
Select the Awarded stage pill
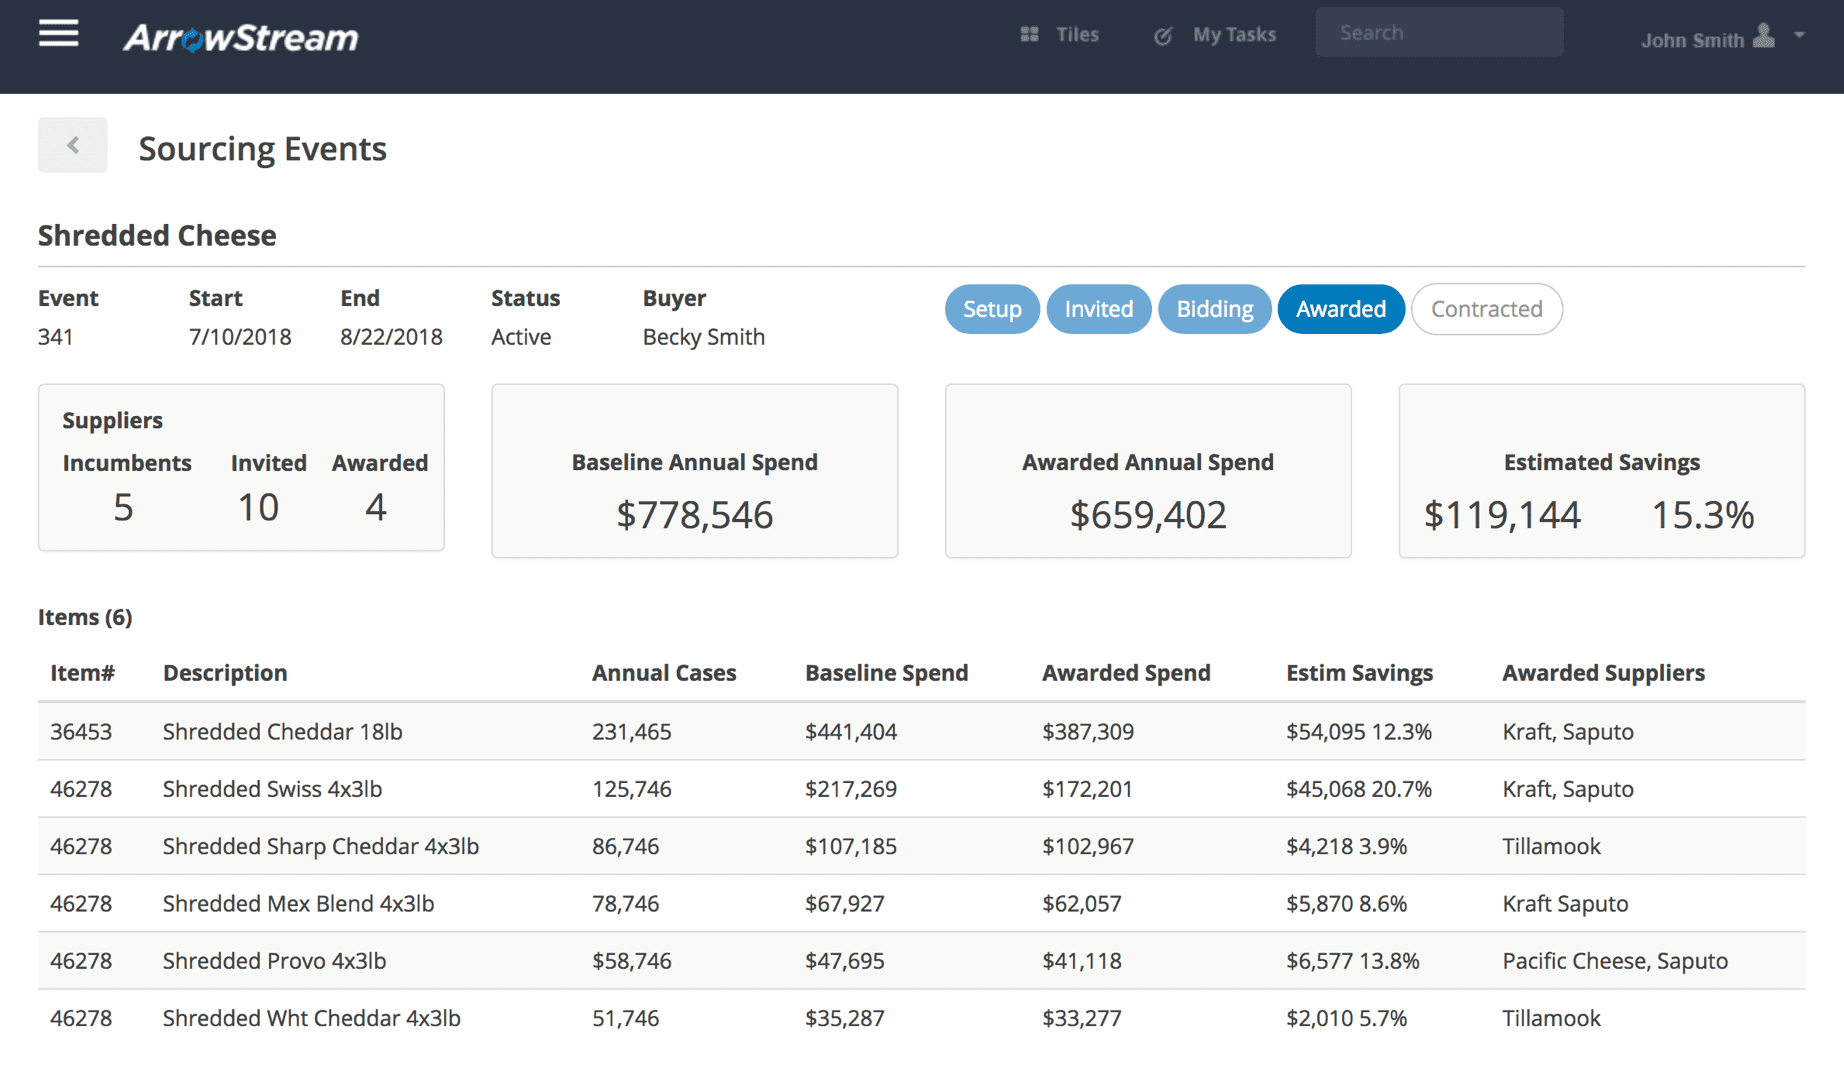point(1340,309)
